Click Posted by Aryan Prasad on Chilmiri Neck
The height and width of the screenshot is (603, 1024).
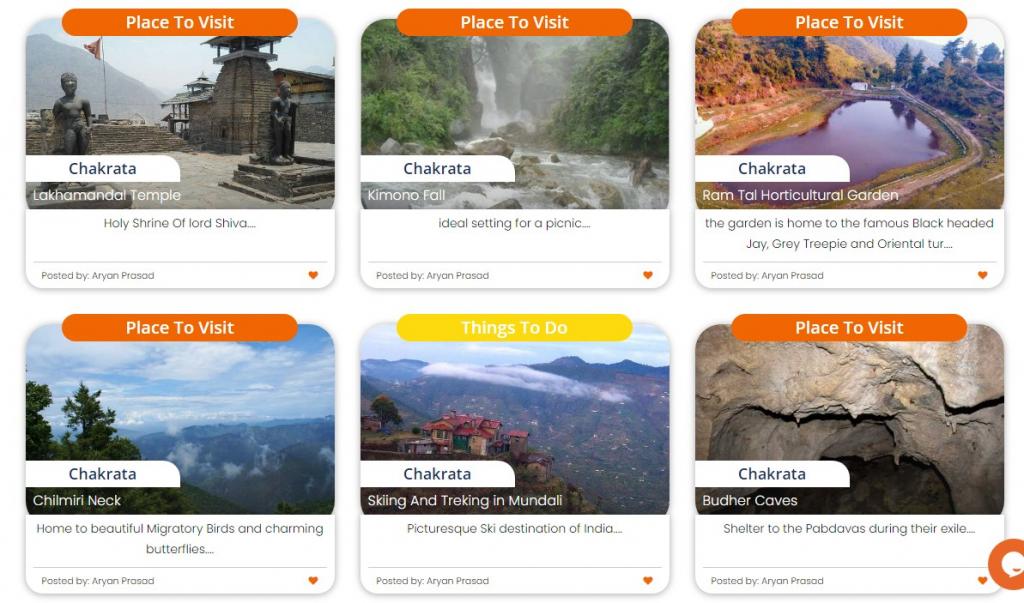coord(98,581)
